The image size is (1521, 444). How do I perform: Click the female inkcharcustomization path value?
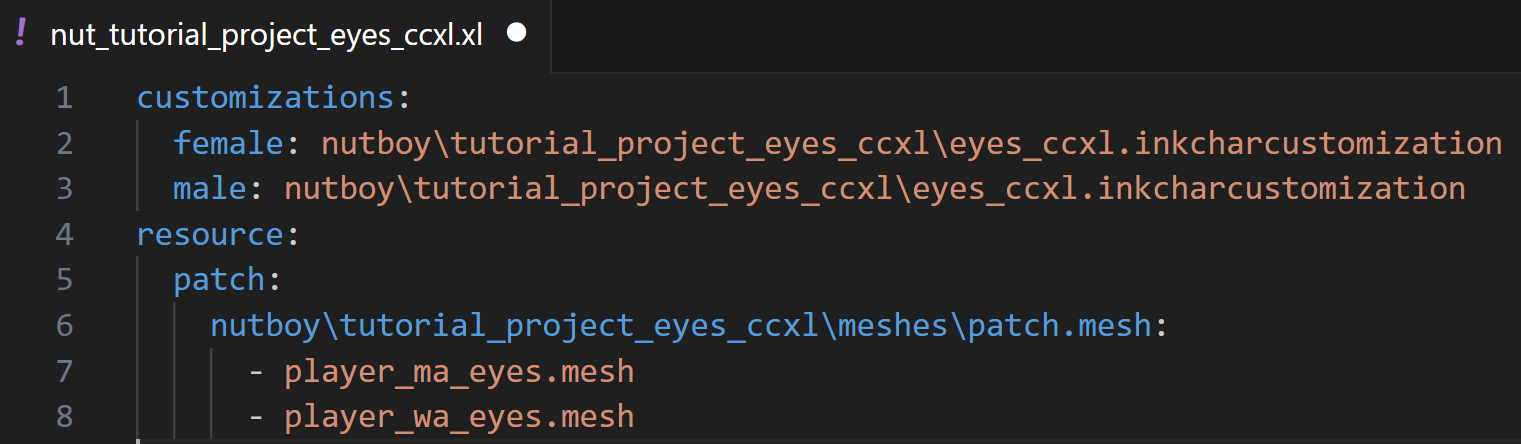[x=911, y=144]
